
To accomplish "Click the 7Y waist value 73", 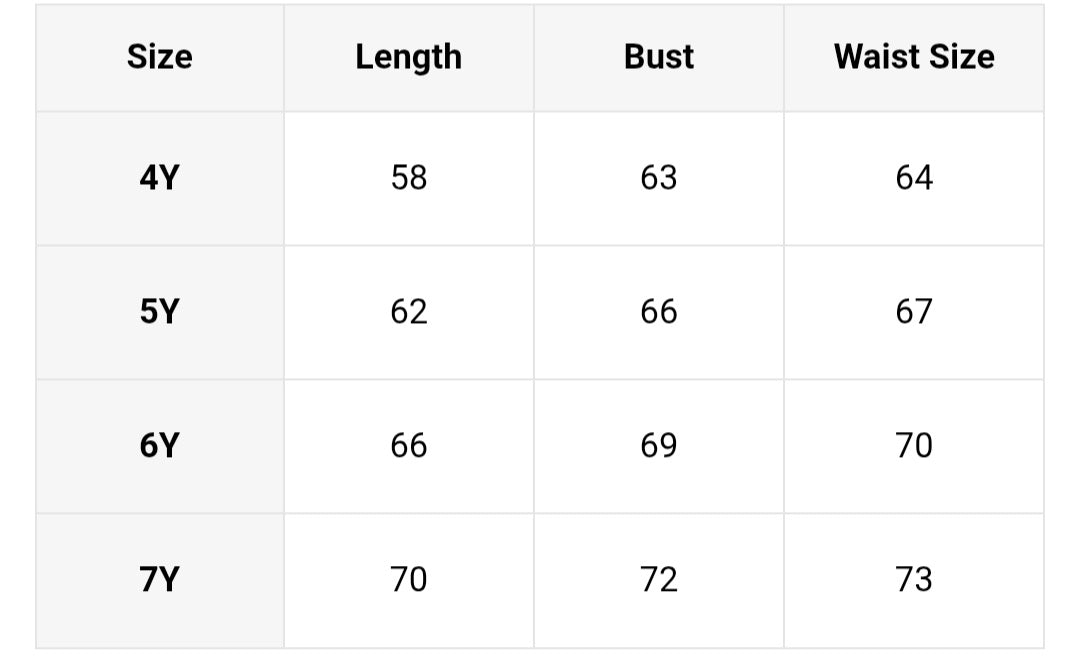I will tap(913, 580).
